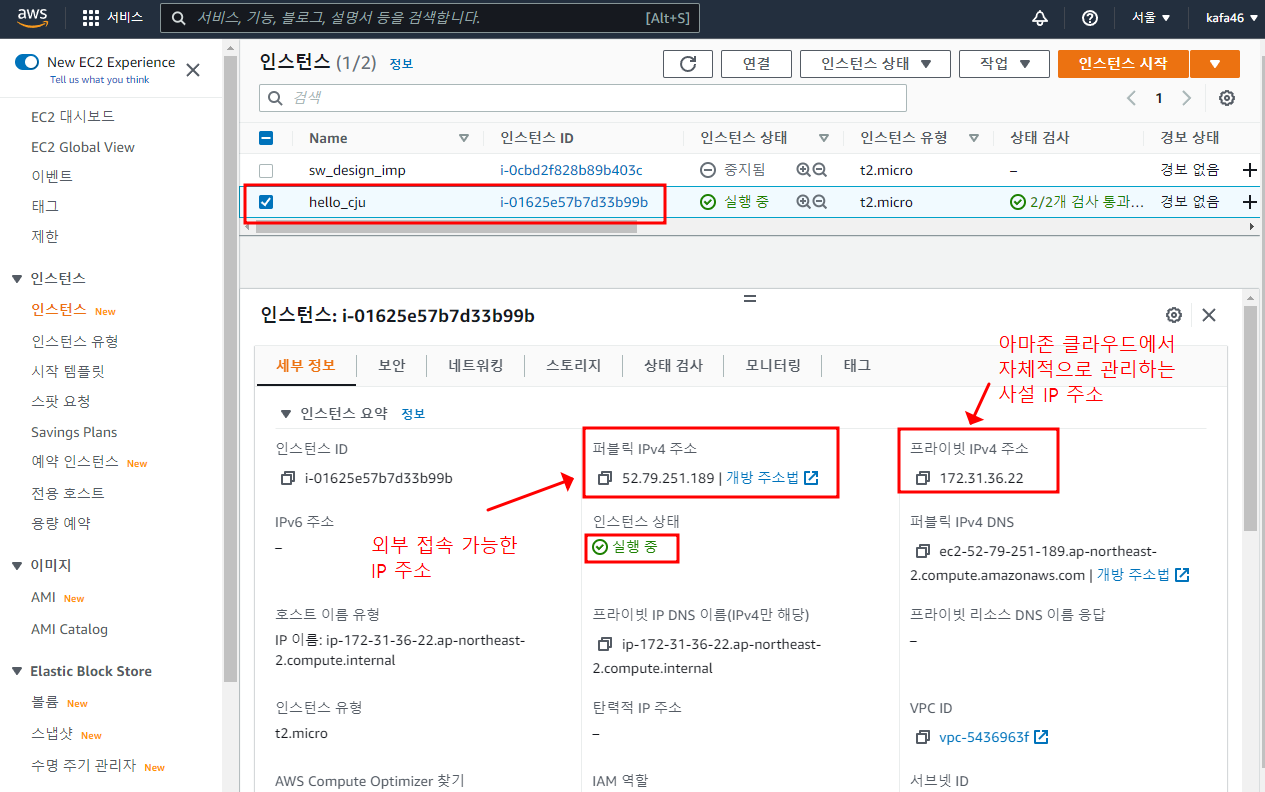1265x792 pixels.
Task: Copy the VPC ID value
Action: click(x=923, y=737)
